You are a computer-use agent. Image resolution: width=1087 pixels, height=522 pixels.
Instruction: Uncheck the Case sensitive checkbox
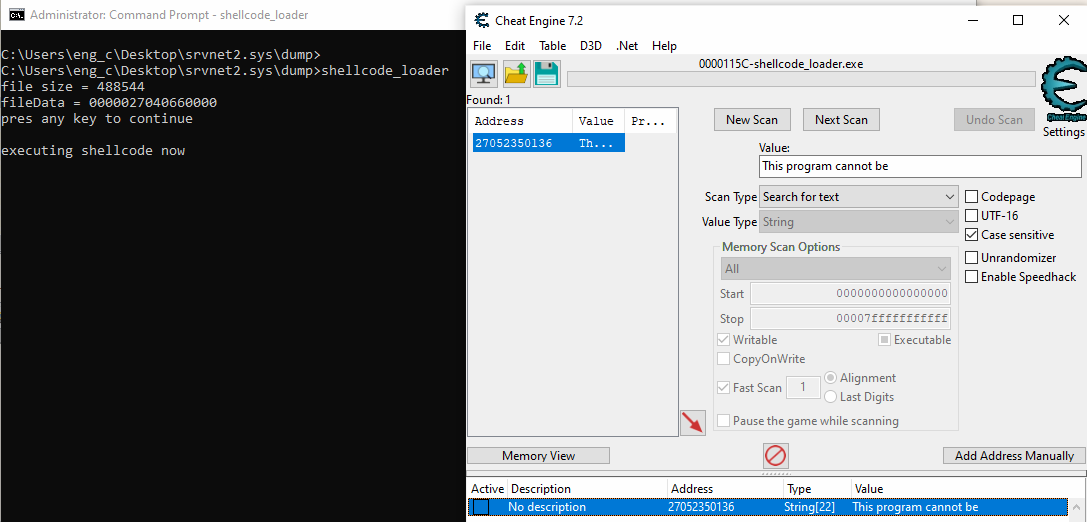coord(972,235)
